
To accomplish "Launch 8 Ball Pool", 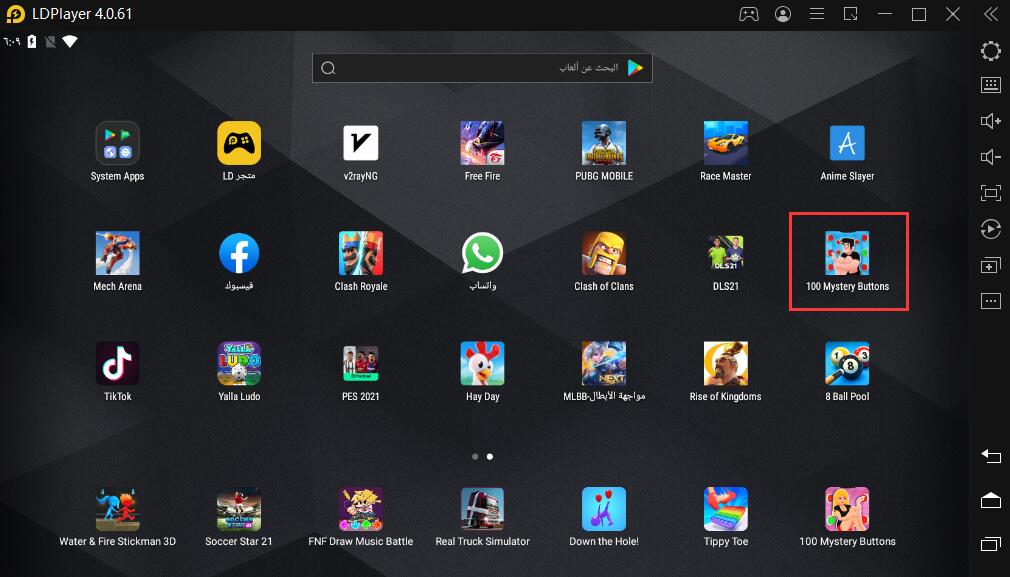I will [x=847, y=363].
